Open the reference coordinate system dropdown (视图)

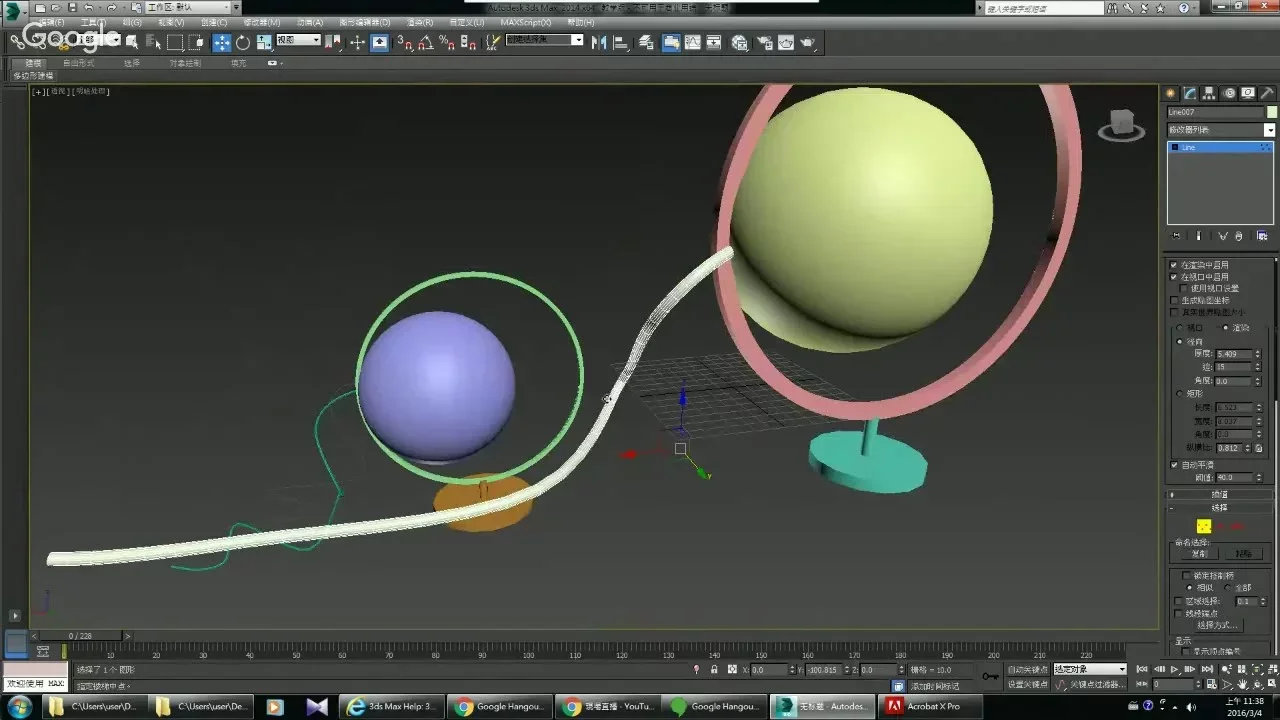298,41
